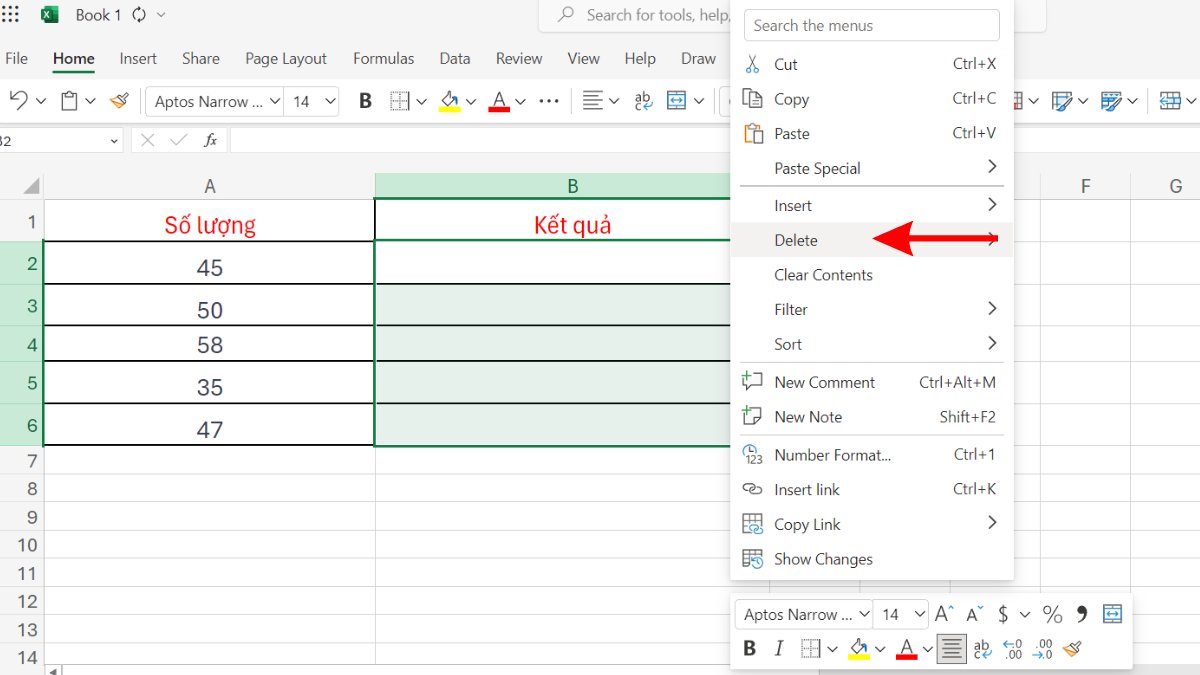This screenshot has height=675, width=1200.
Task: Click red font color in mini toolbar
Action: (x=907, y=649)
